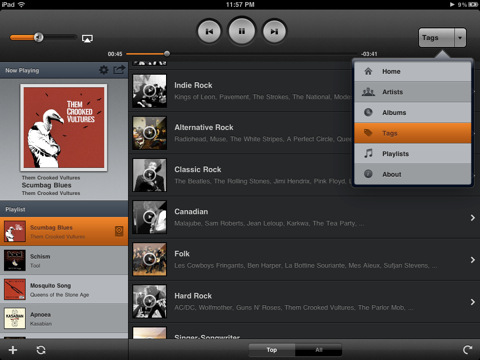Select Artists from the navigation menu
Viewport: 480px width, 360px height.
413,92
